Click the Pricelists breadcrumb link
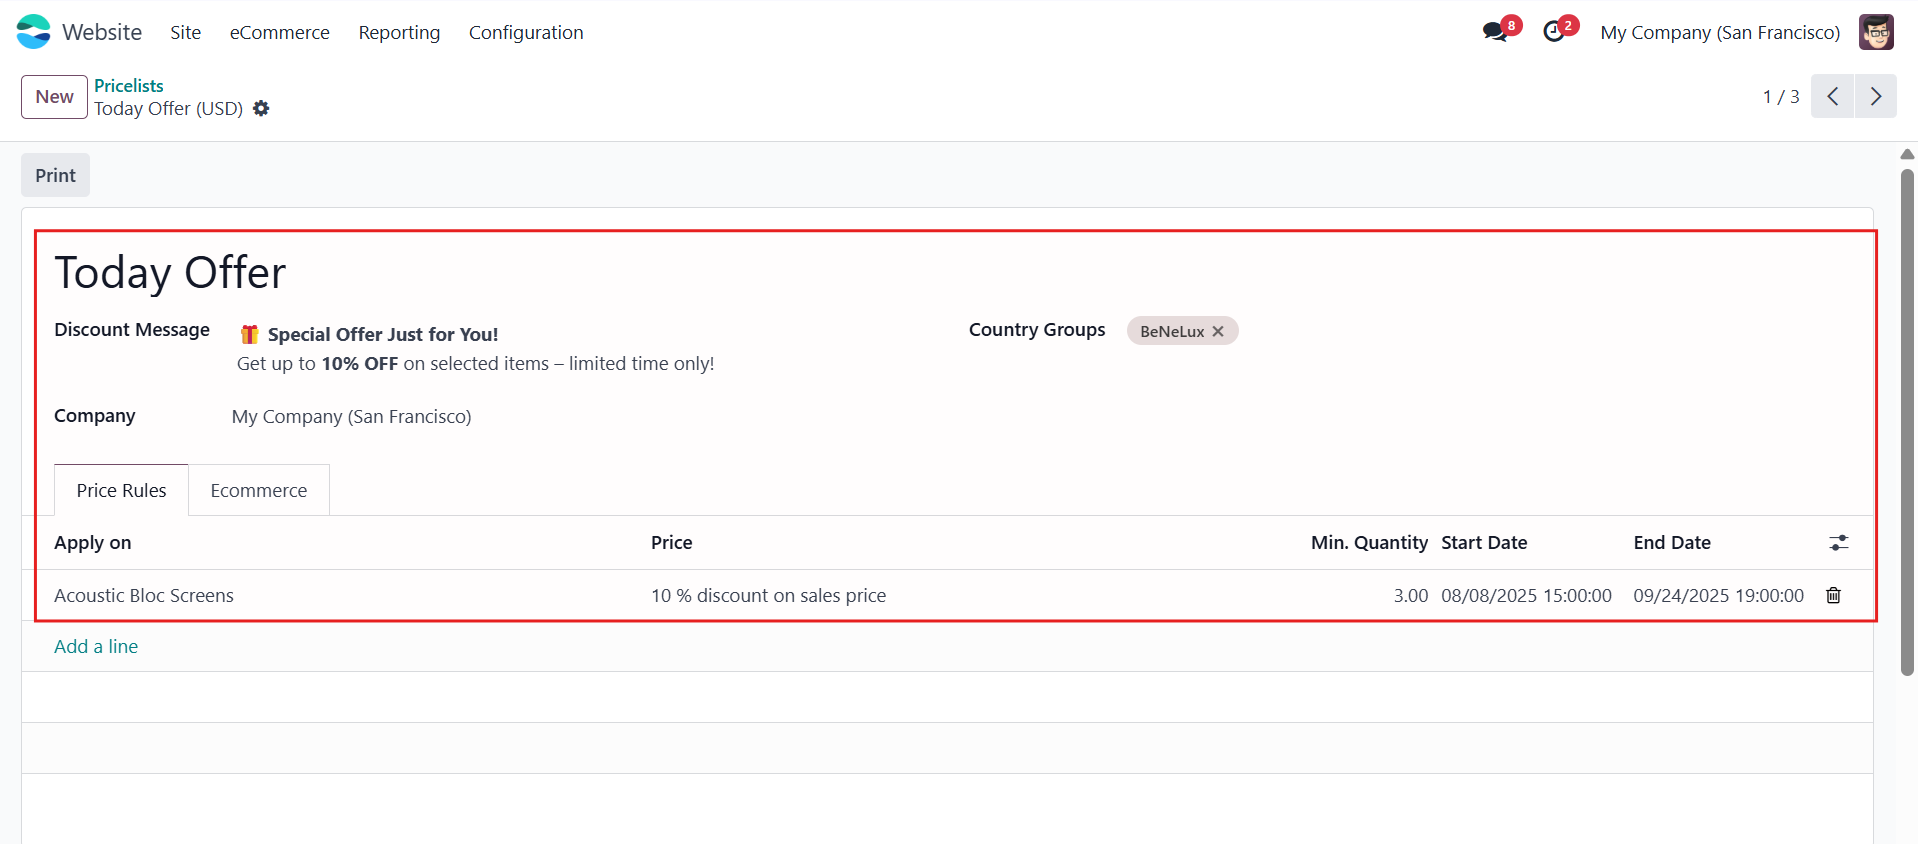 129,85
